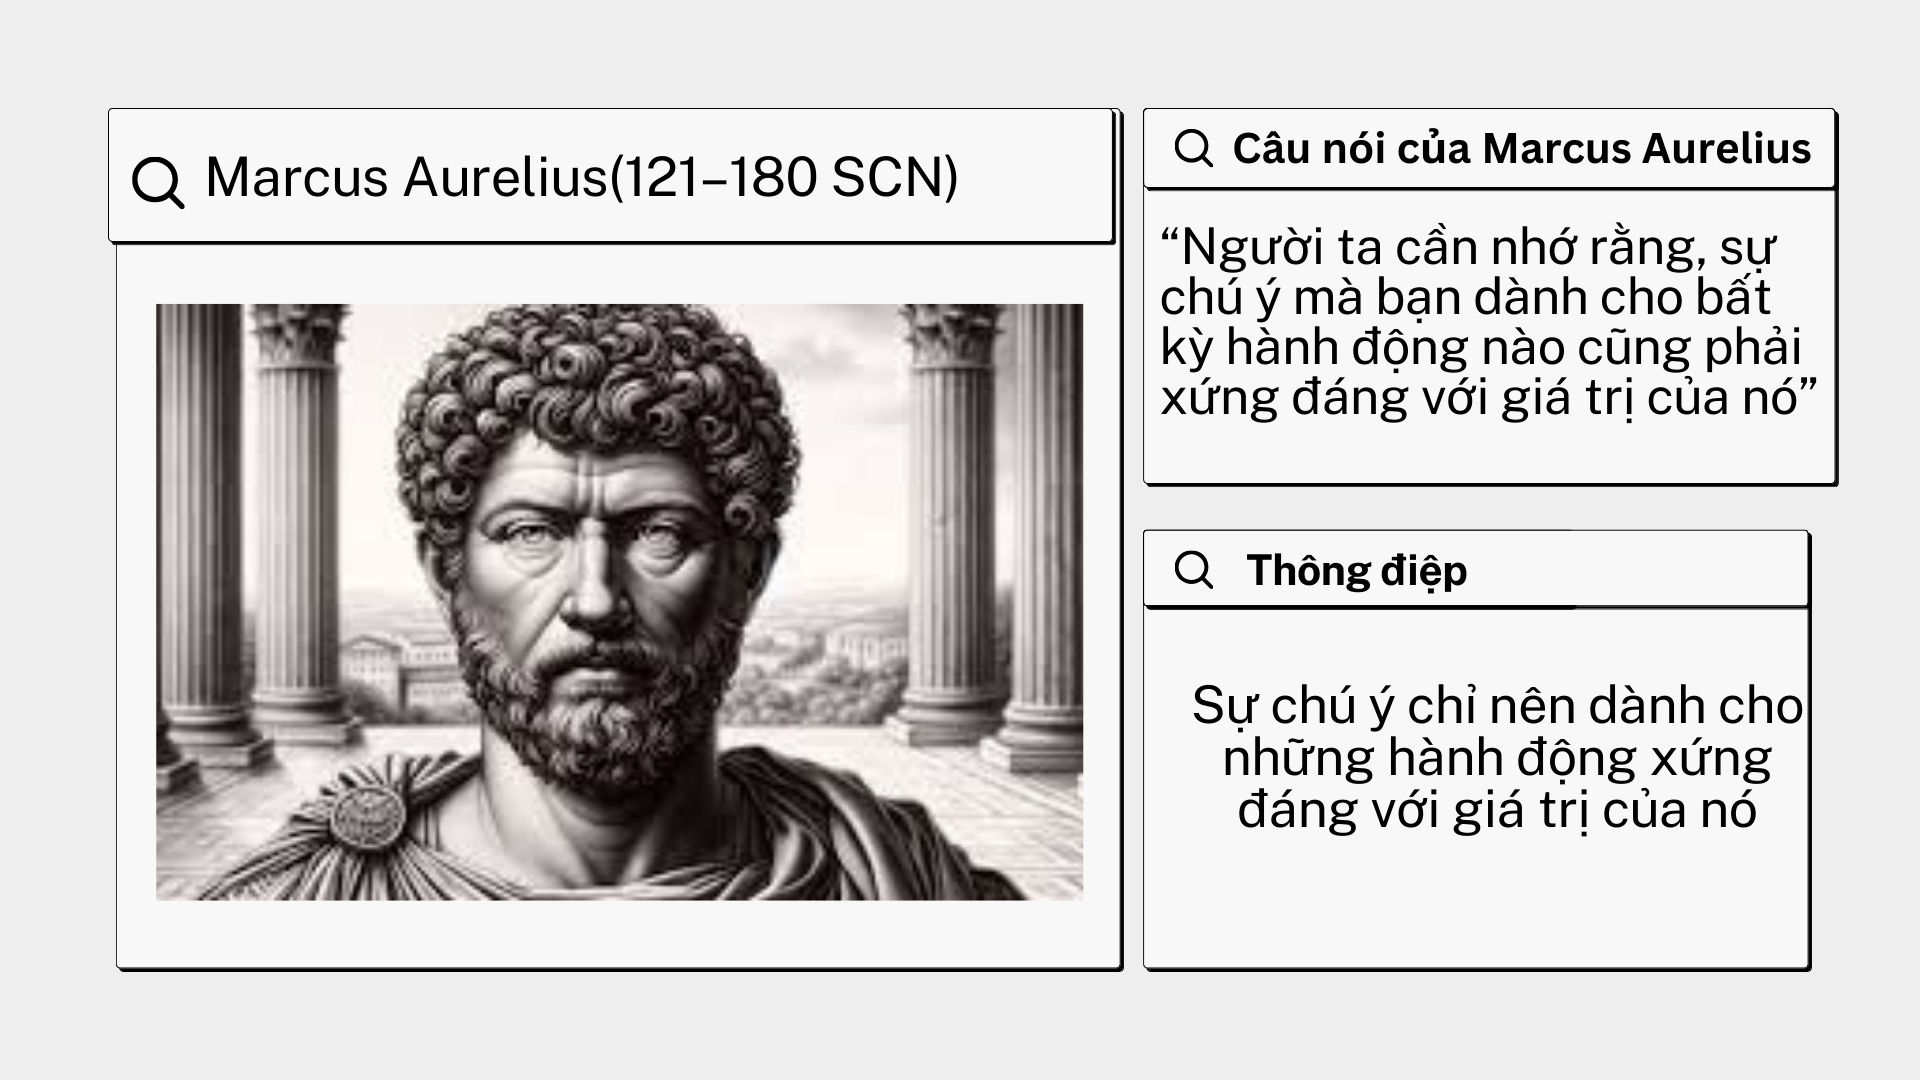Click the empty space below the quote text
This screenshot has width=1920, height=1080.
[1490, 455]
